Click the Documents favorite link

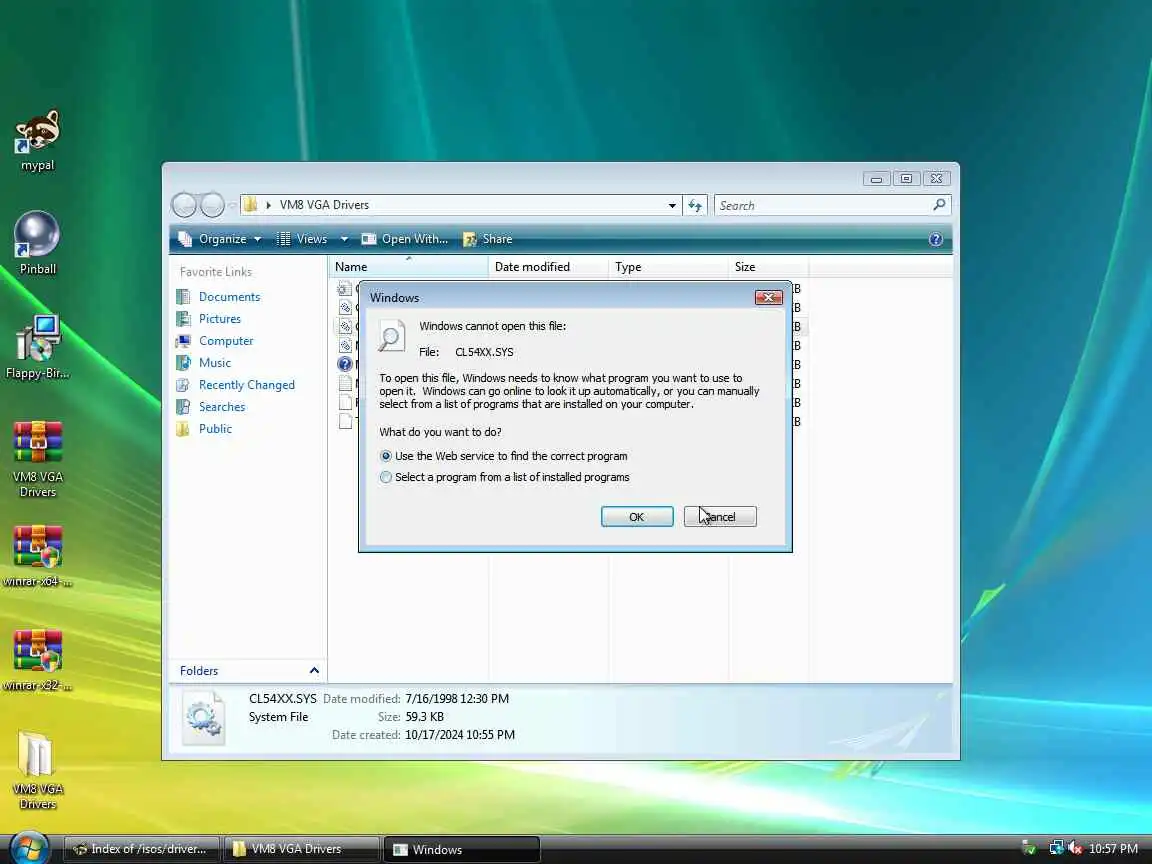[229, 297]
